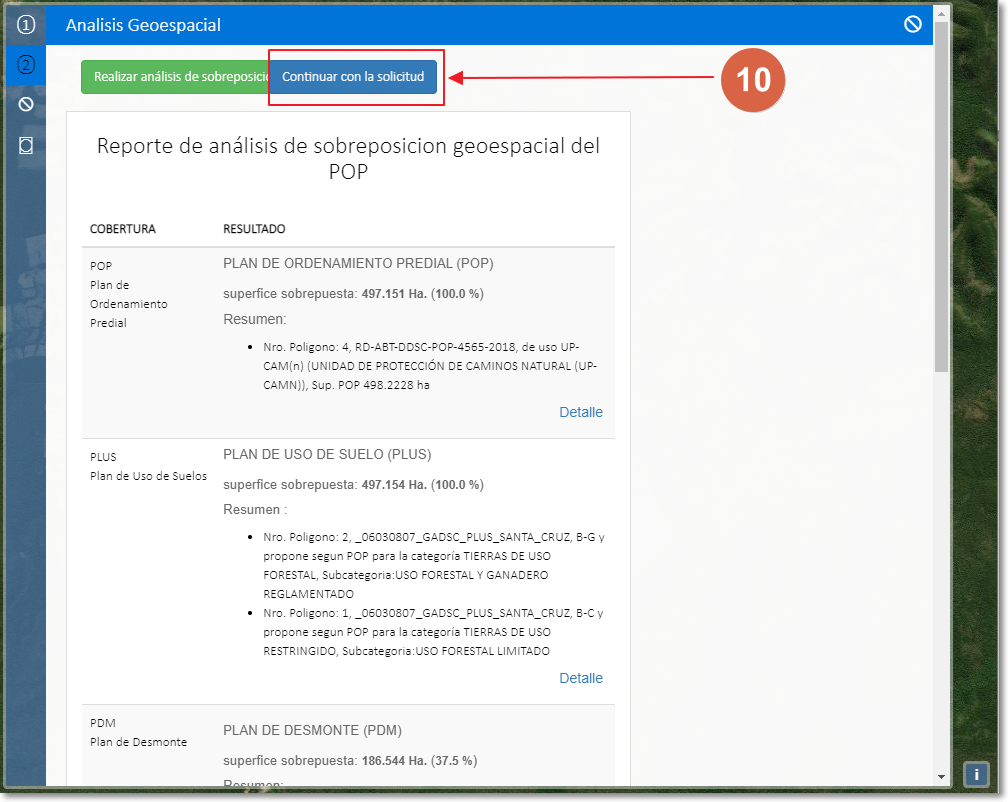Click the square frame icon in the sidebar
The width and height of the screenshot is (1008, 802).
26,145
